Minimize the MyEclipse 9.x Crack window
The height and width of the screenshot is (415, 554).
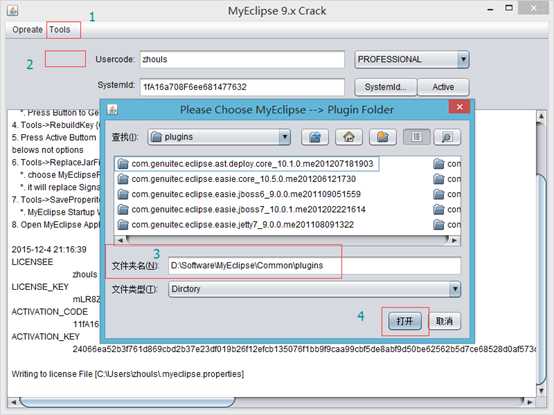point(490,10)
